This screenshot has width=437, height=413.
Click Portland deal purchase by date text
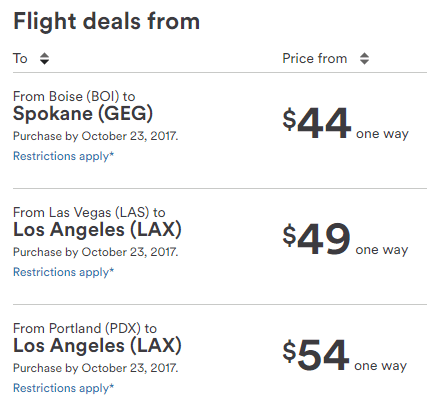pyautogui.click(x=96, y=368)
